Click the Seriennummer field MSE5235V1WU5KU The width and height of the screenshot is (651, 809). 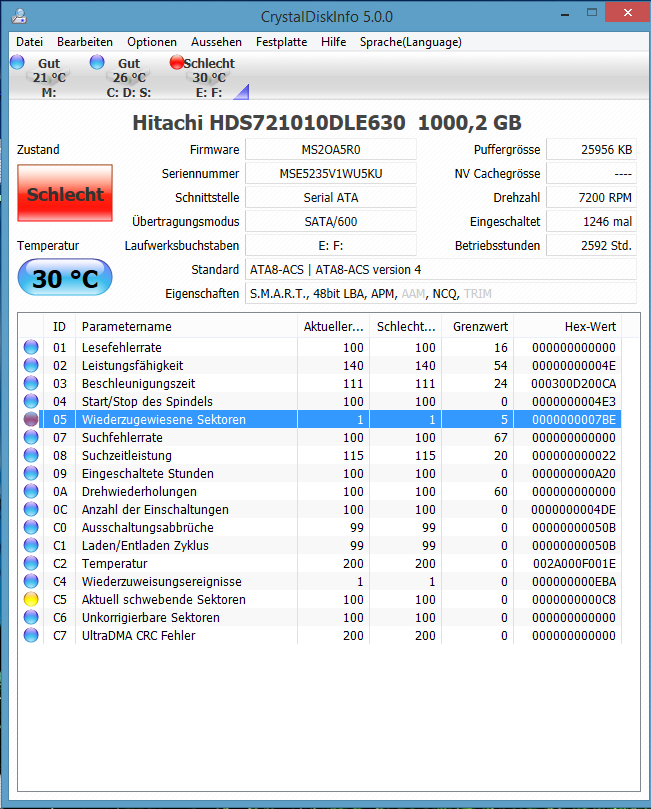point(331,173)
